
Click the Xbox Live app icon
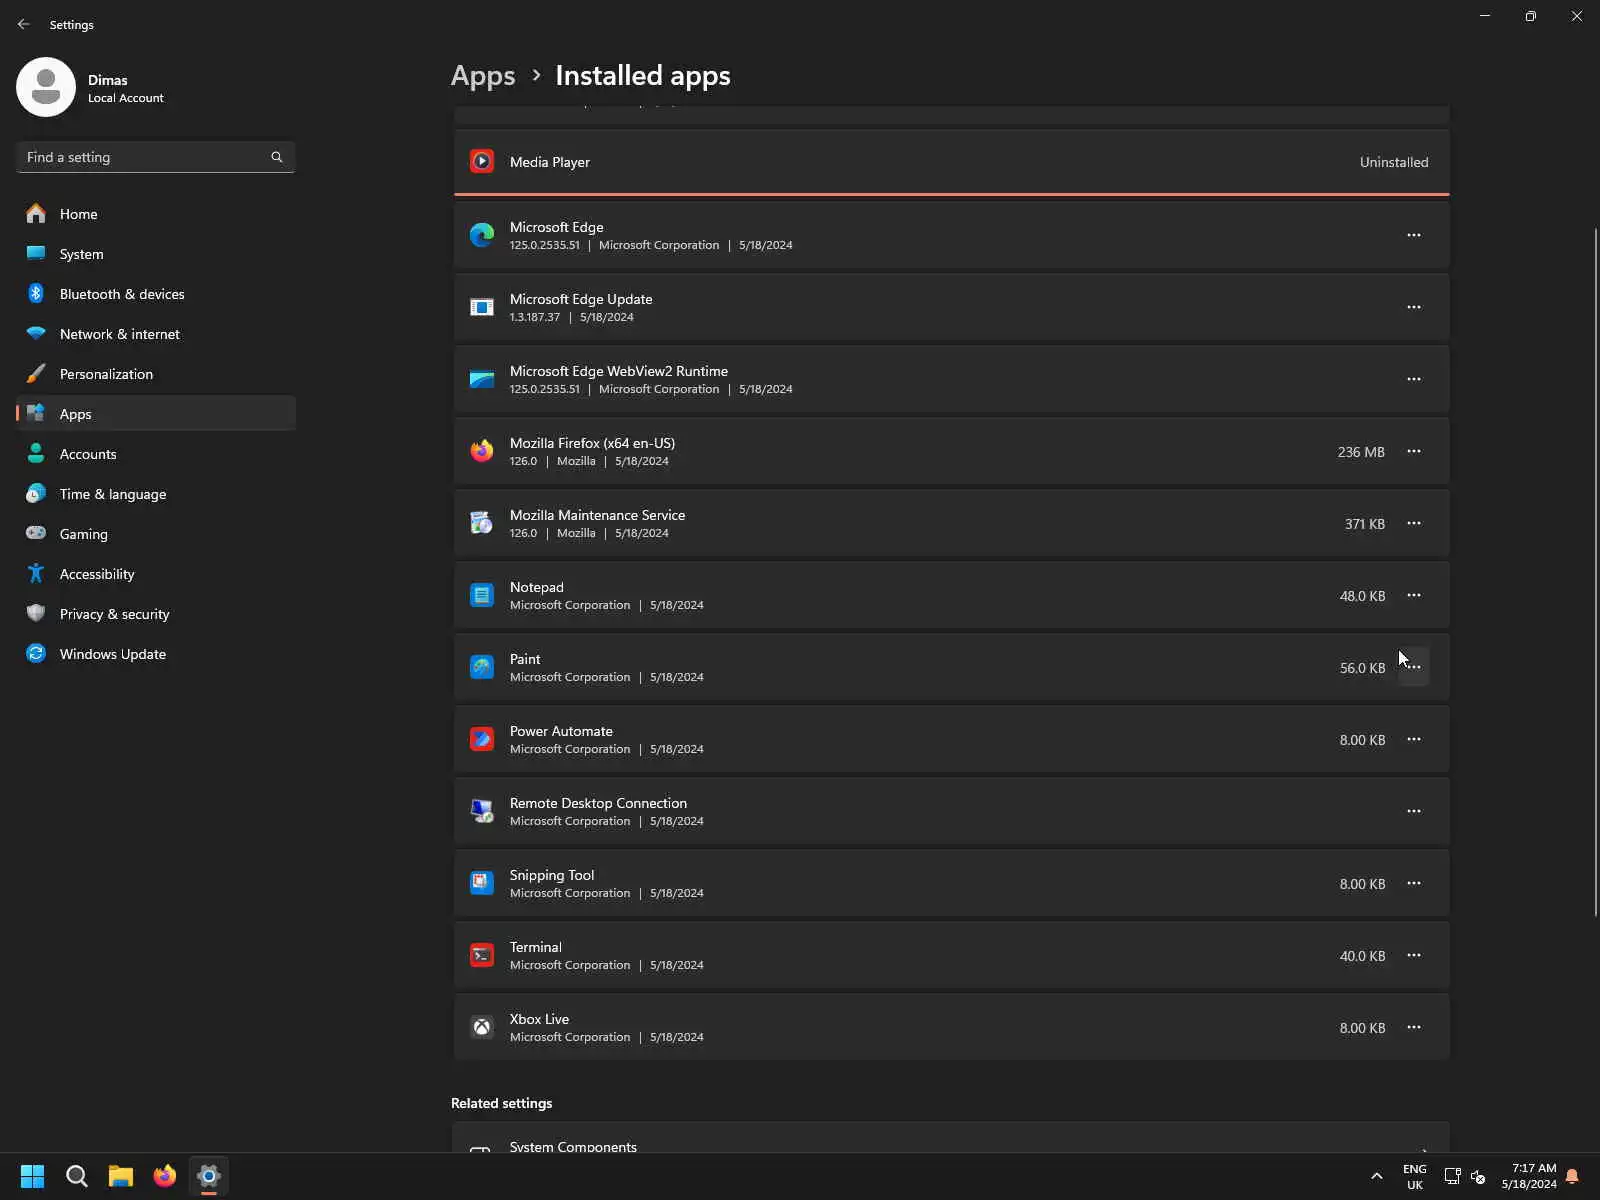click(x=482, y=1027)
